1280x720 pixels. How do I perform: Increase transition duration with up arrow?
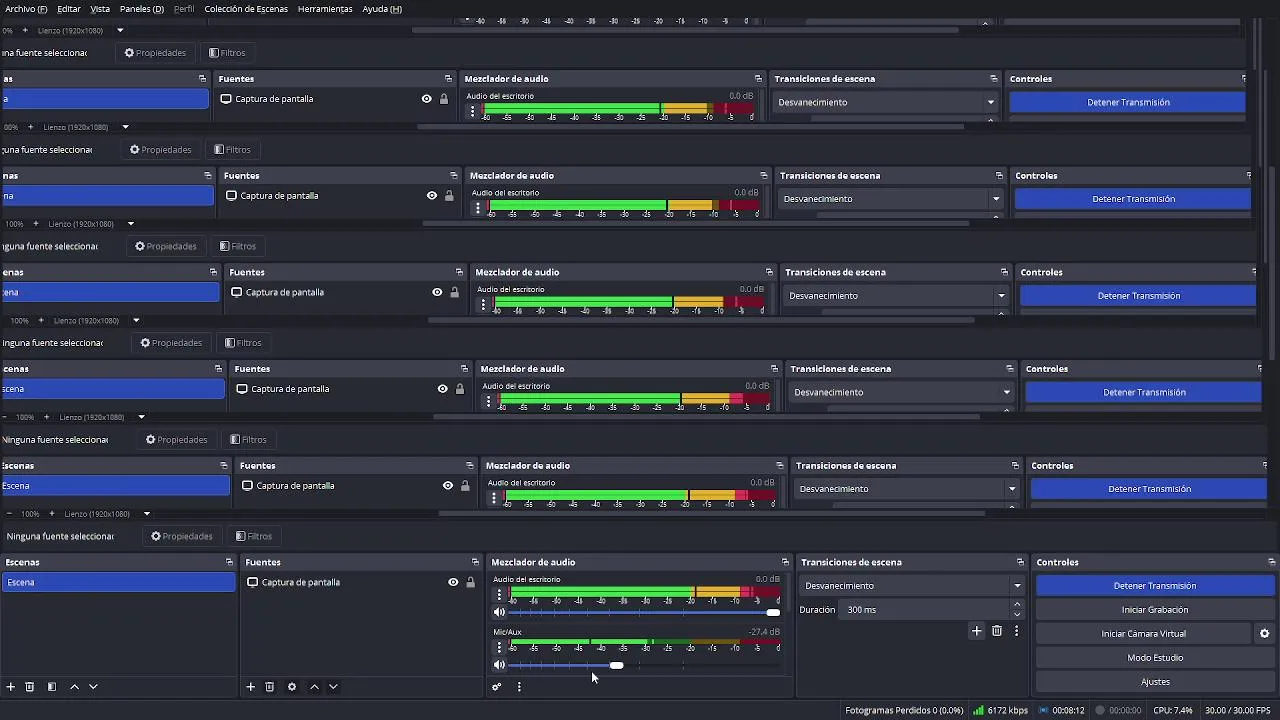[1017, 605]
